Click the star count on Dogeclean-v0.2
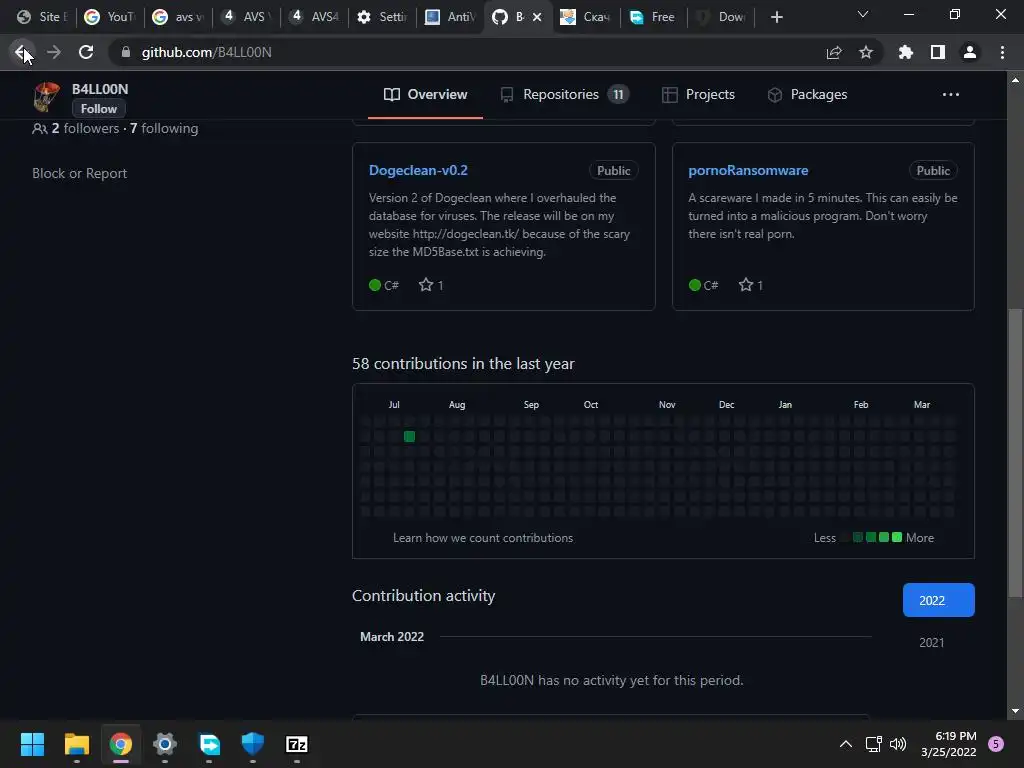The height and width of the screenshot is (768, 1024). tap(431, 285)
